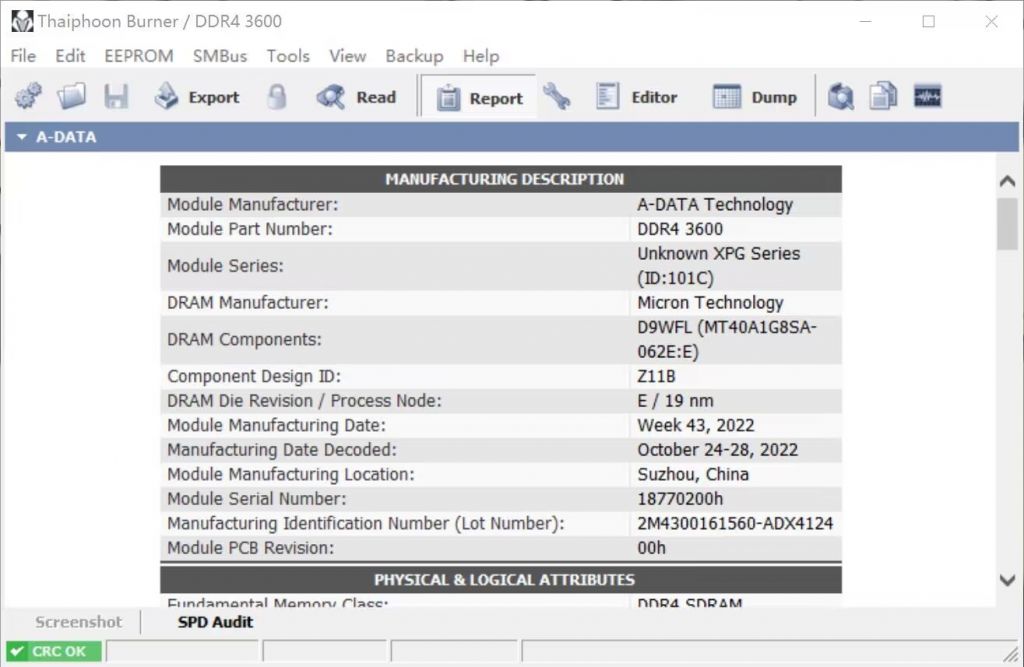Click the scrollbar down arrow
This screenshot has width=1024, height=667.
tap(1007, 580)
